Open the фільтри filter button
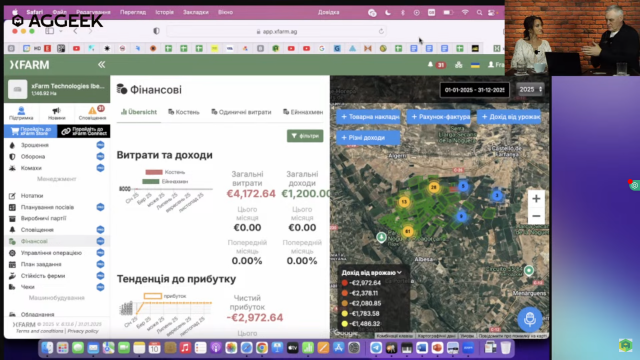Screen dimensions: 640x360 point(305,136)
